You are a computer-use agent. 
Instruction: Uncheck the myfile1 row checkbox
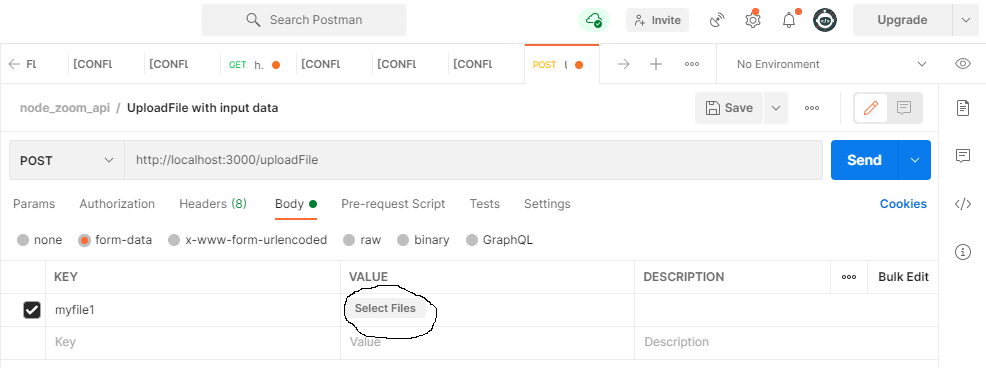coord(31,309)
